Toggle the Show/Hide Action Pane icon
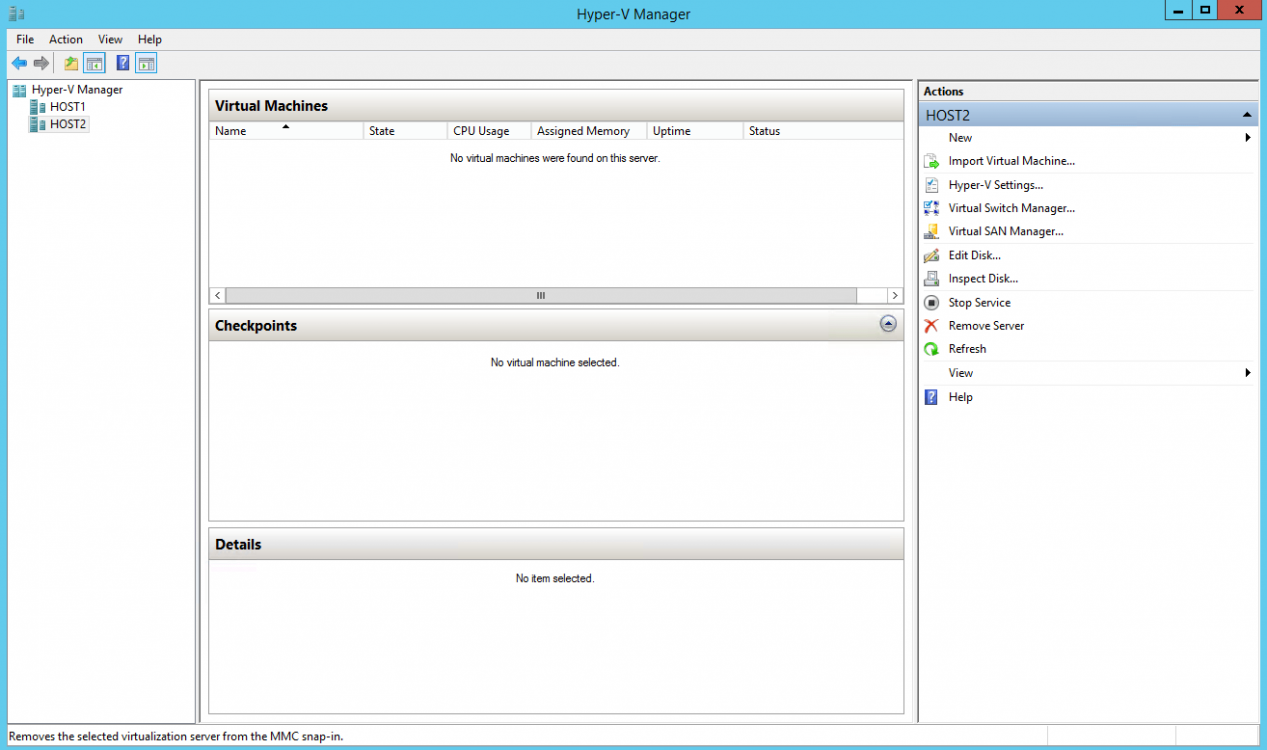This screenshot has height=750, width=1267. click(x=147, y=64)
